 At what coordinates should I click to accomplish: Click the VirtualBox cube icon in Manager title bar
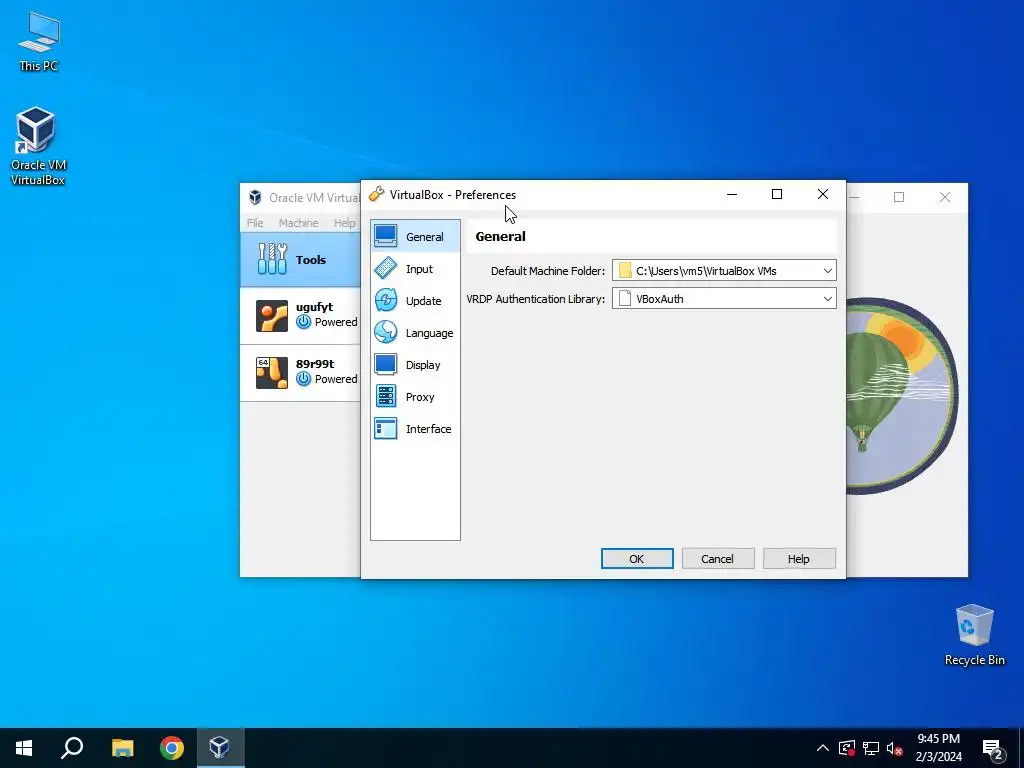pyautogui.click(x=255, y=197)
